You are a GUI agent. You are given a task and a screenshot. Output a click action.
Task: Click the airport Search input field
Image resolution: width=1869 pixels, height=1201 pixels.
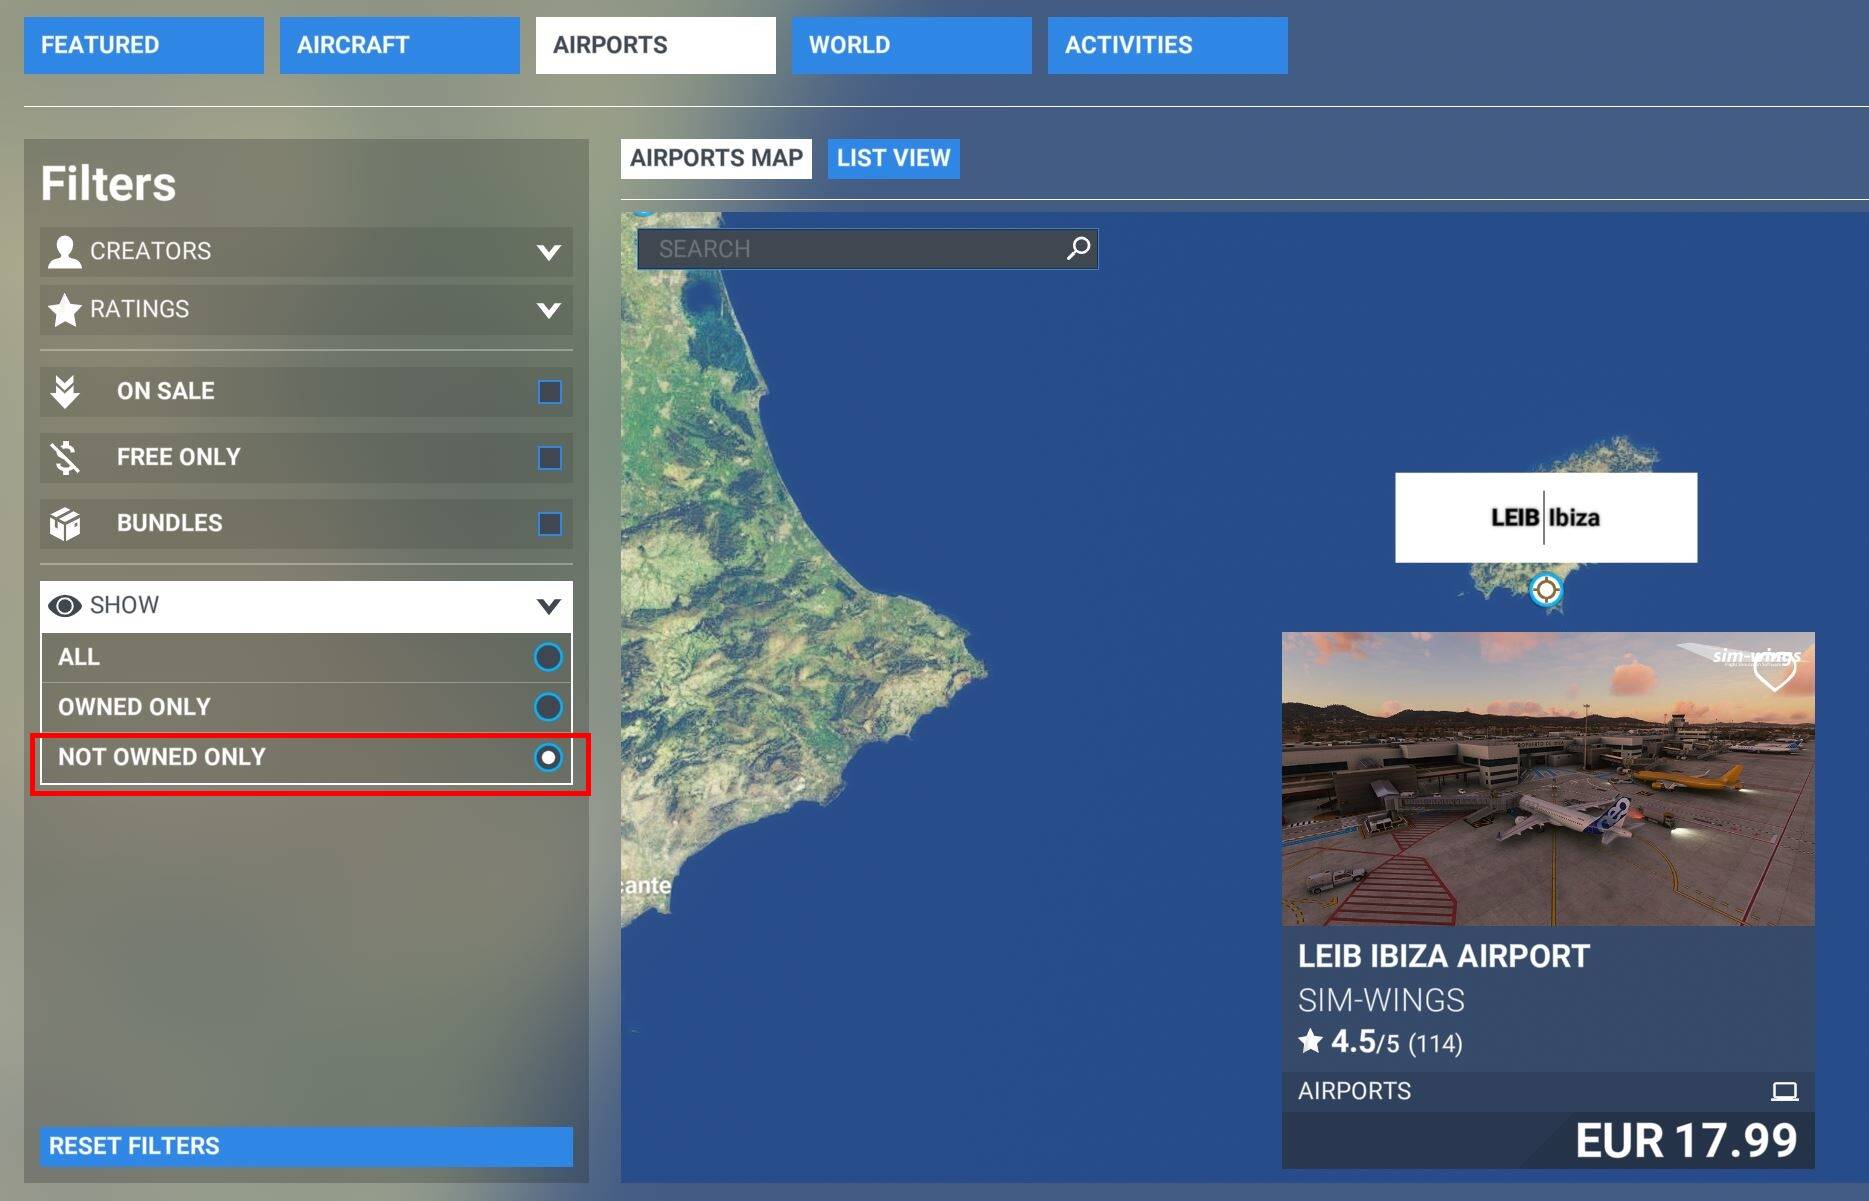click(x=850, y=249)
